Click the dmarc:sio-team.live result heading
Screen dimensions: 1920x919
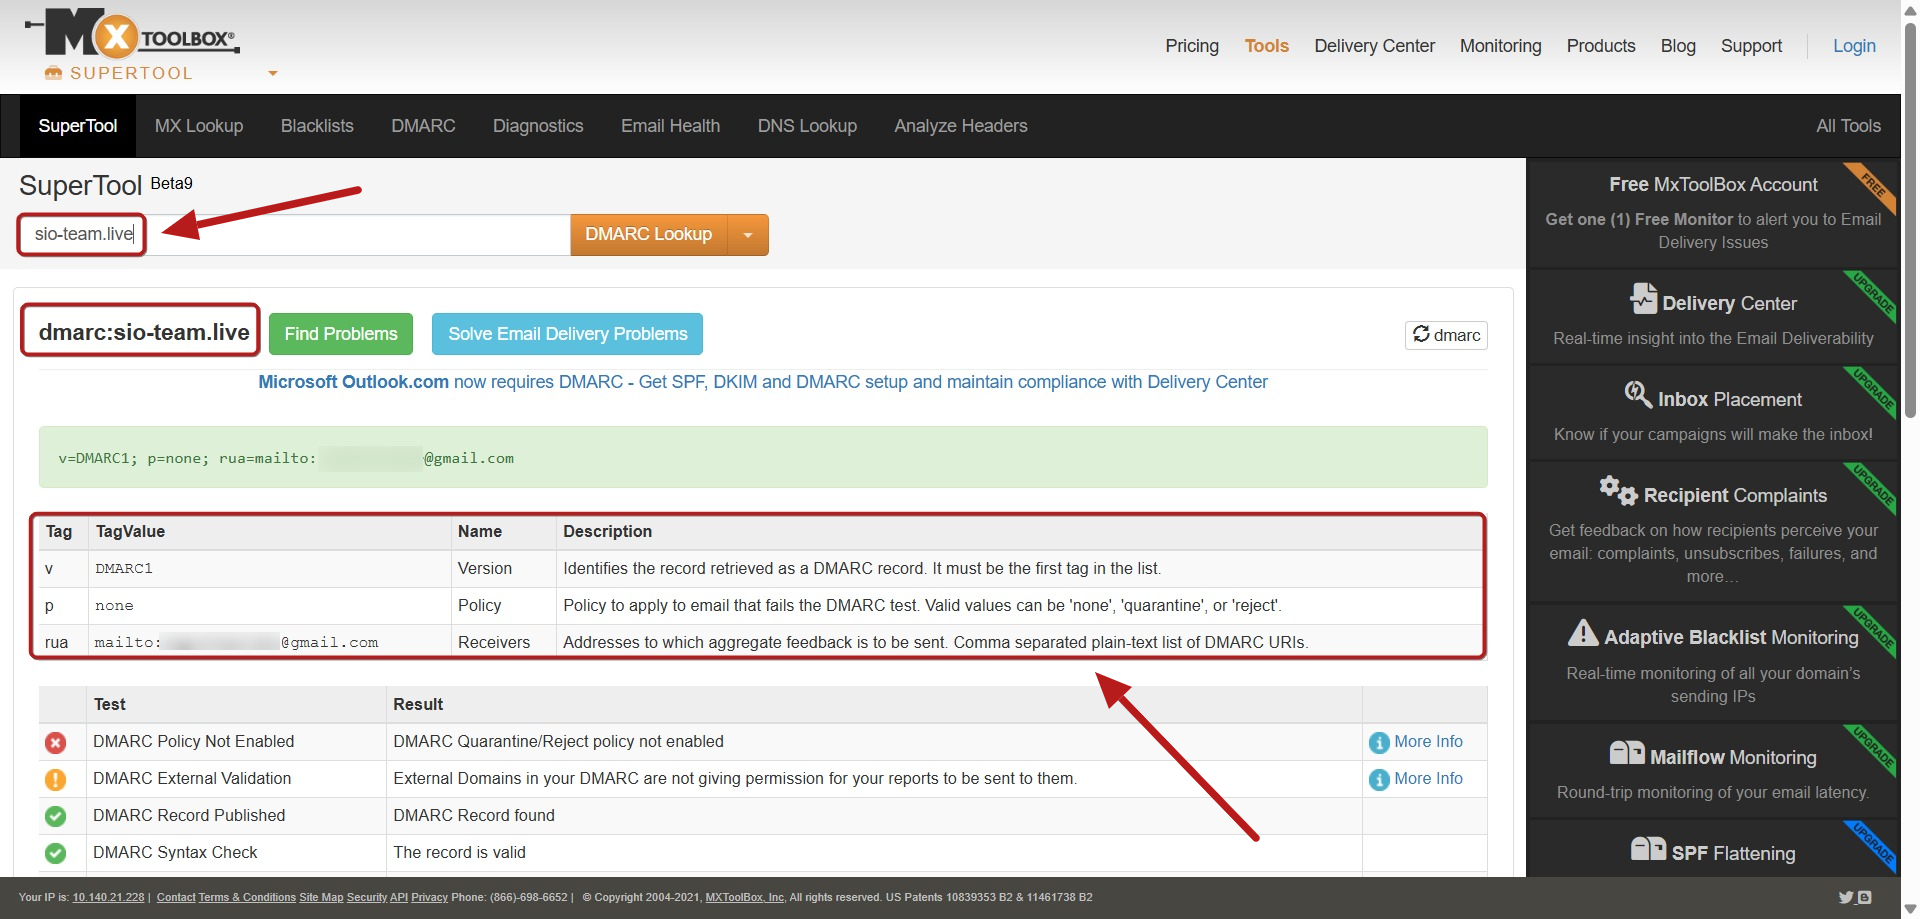click(144, 333)
